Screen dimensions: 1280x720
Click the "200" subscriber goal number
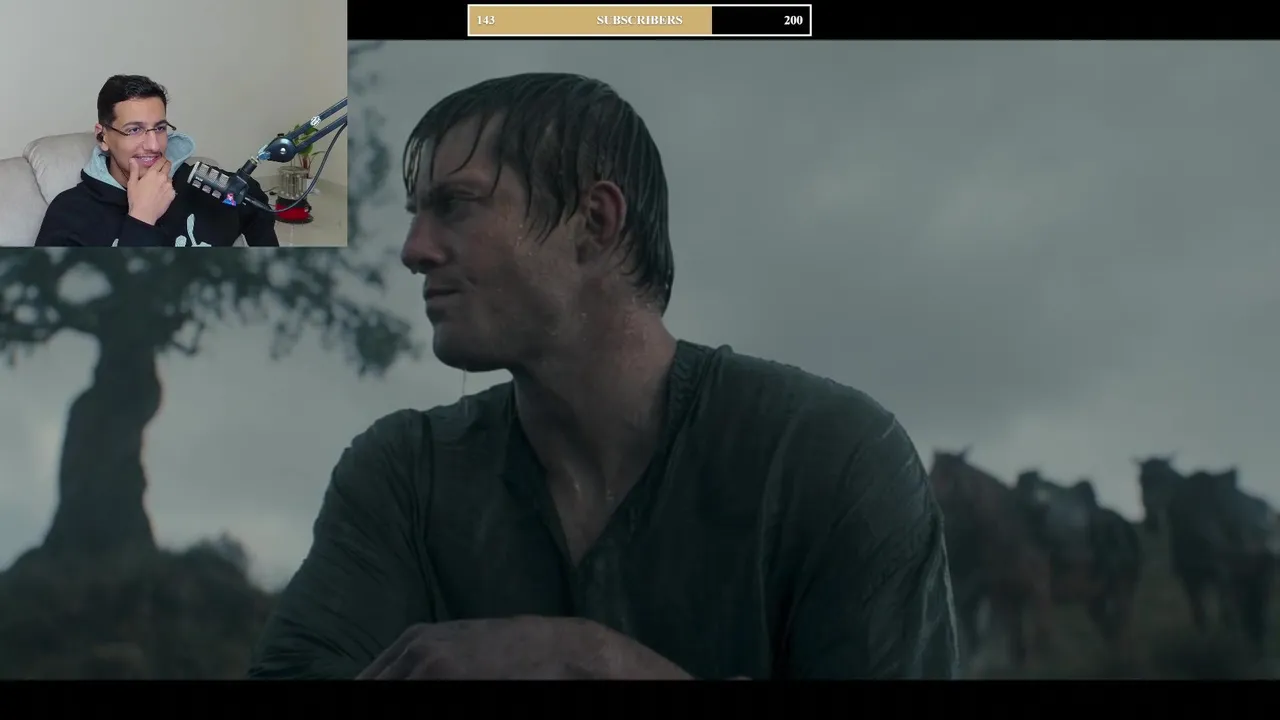(793, 20)
